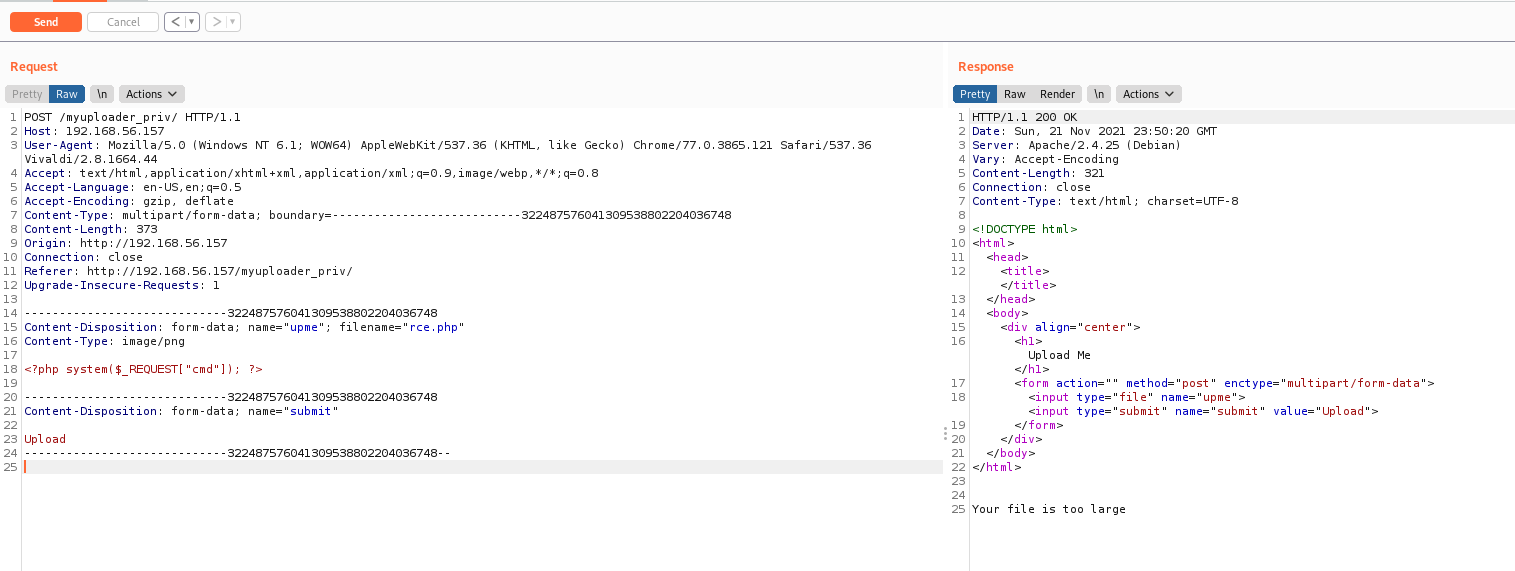Viewport: 1515px width, 571px height.
Task: Click the Origin header line
Action: [126, 243]
